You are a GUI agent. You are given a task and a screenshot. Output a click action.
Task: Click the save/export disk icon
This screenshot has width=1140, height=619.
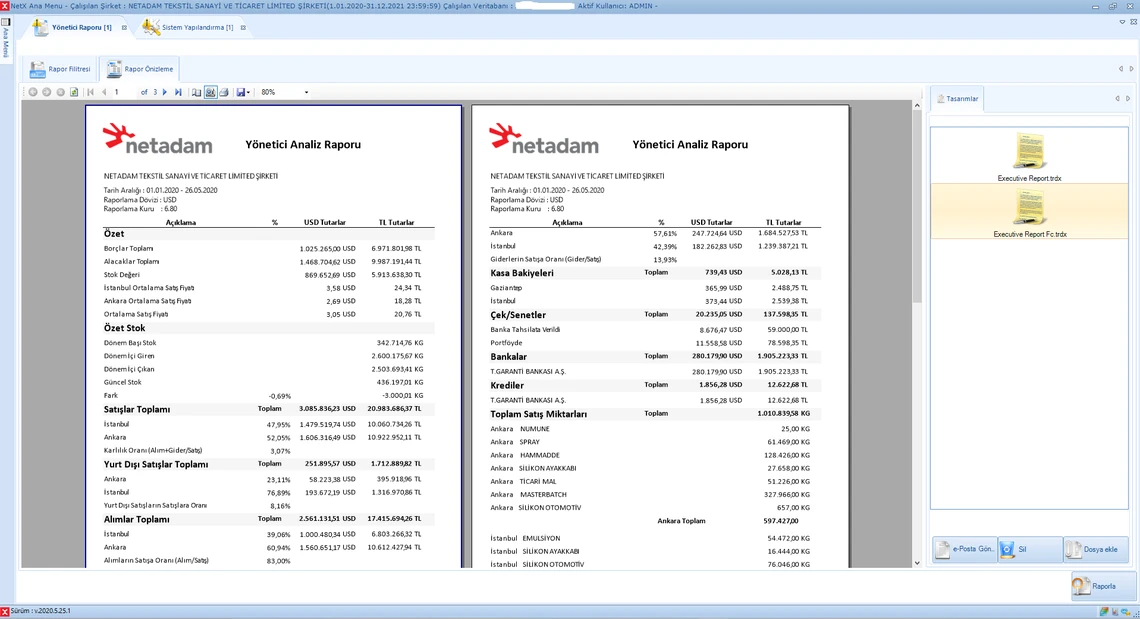(240, 92)
